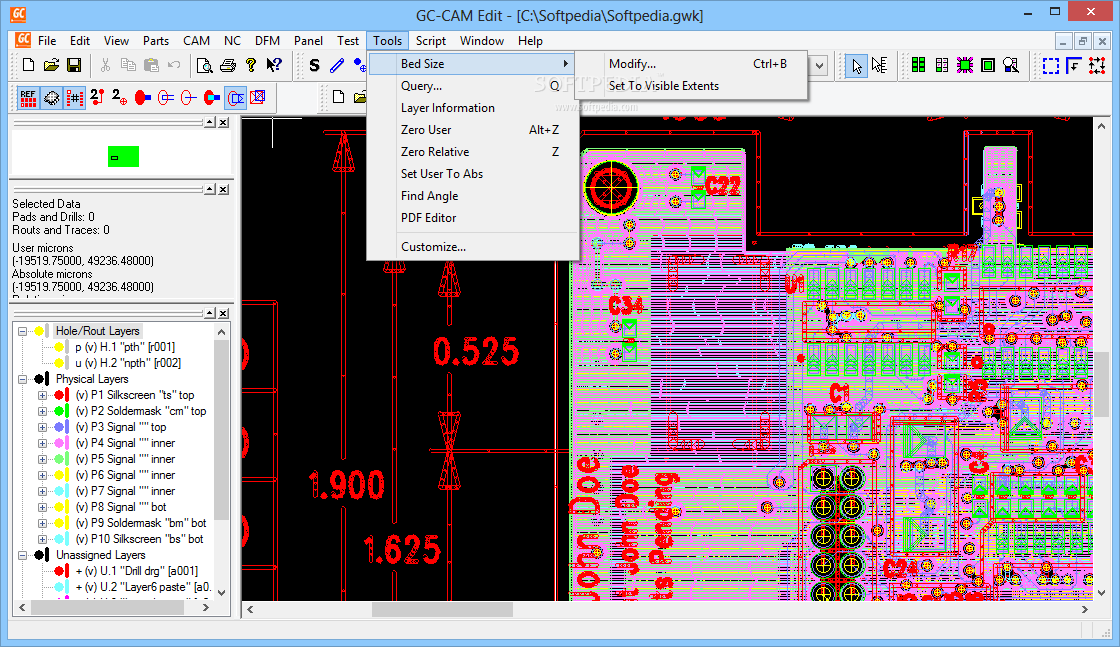This screenshot has height=647, width=1120.
Task: Toggle the highlighted red oval blue box icon
Action: tap(235, 97)
